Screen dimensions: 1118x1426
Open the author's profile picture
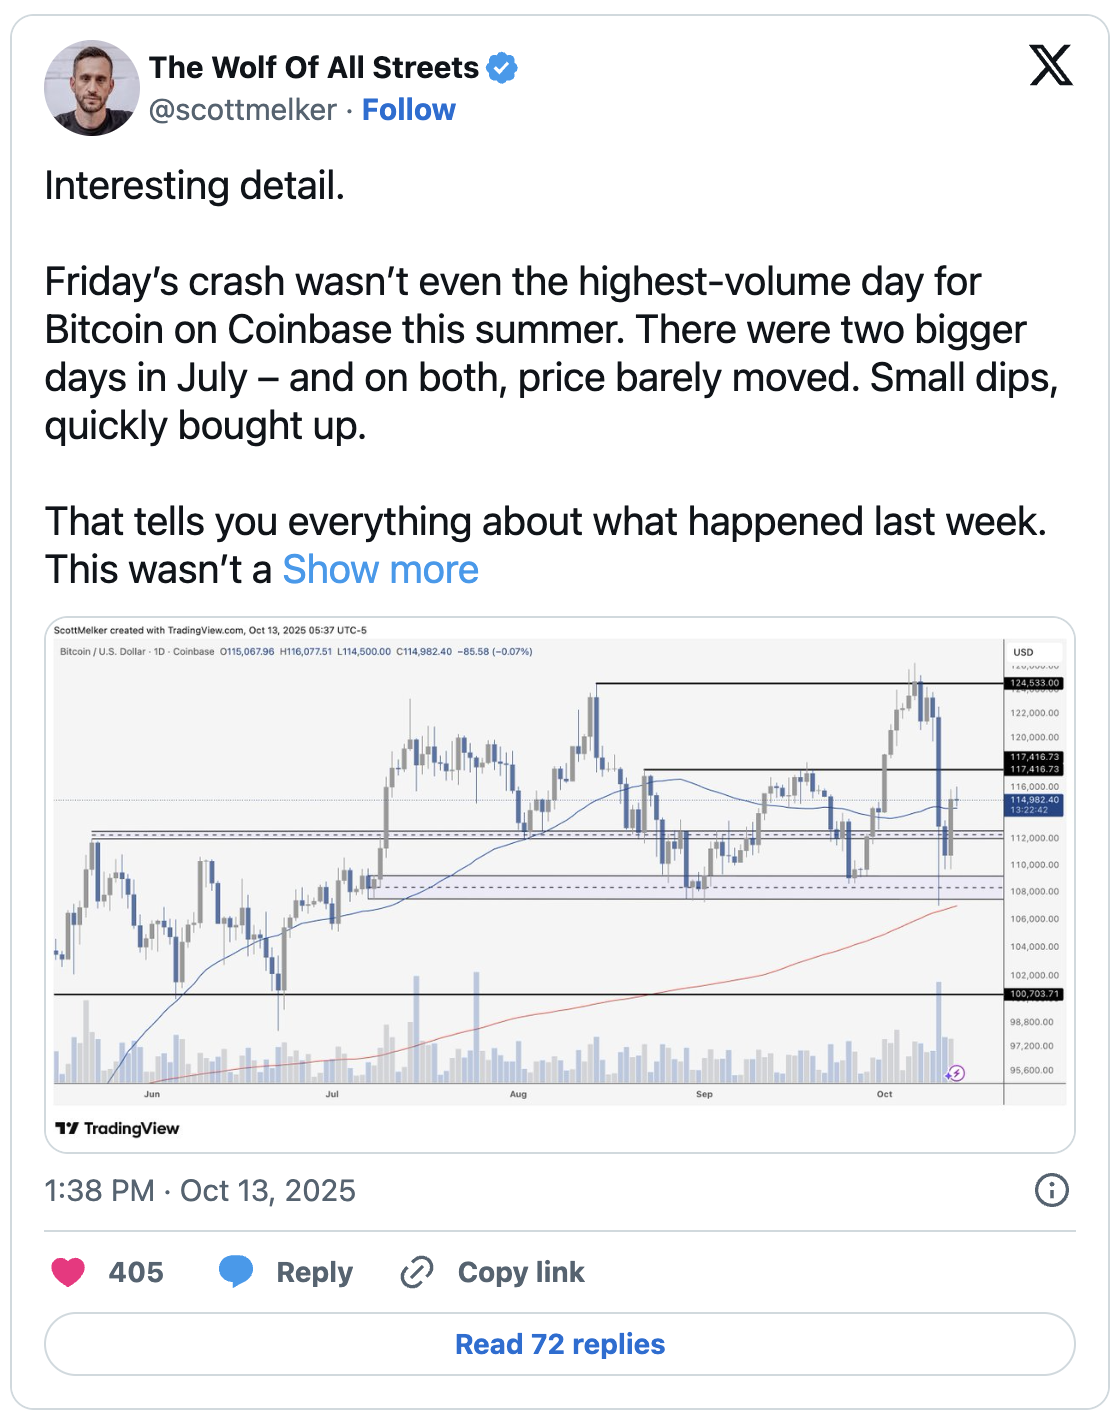(92, 88)
